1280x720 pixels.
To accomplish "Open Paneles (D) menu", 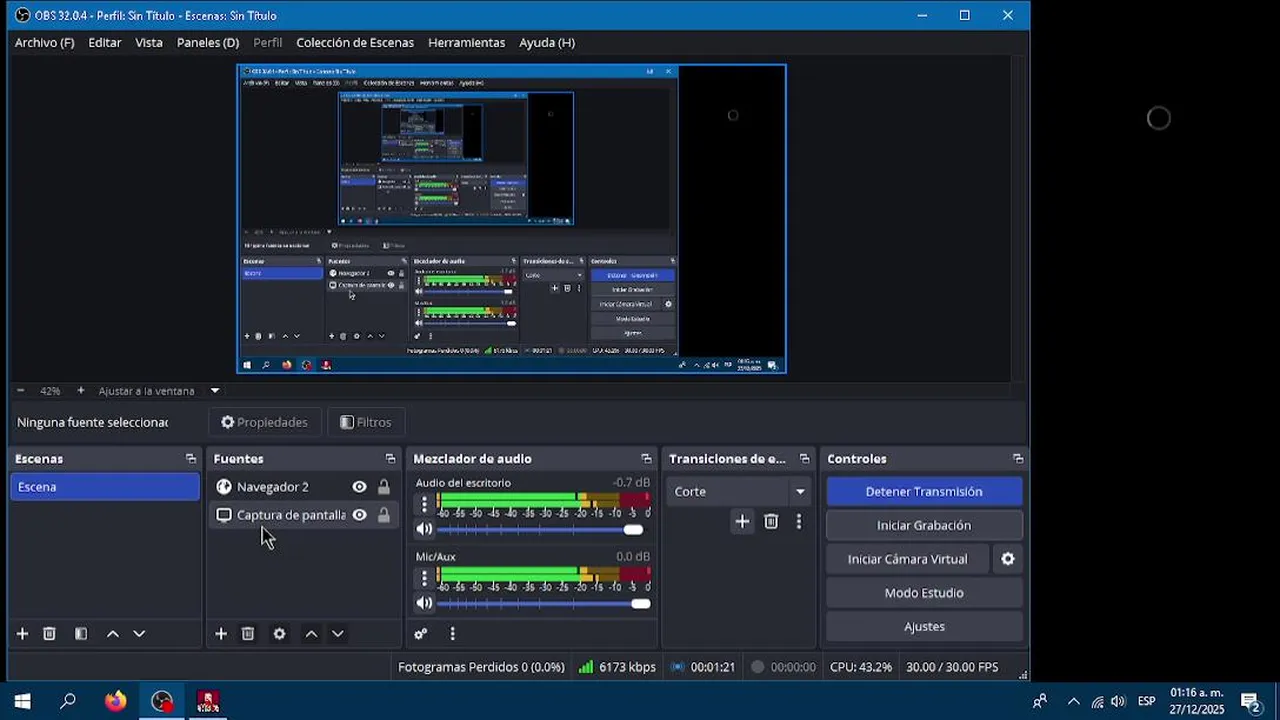I will [x=208, y=43].
